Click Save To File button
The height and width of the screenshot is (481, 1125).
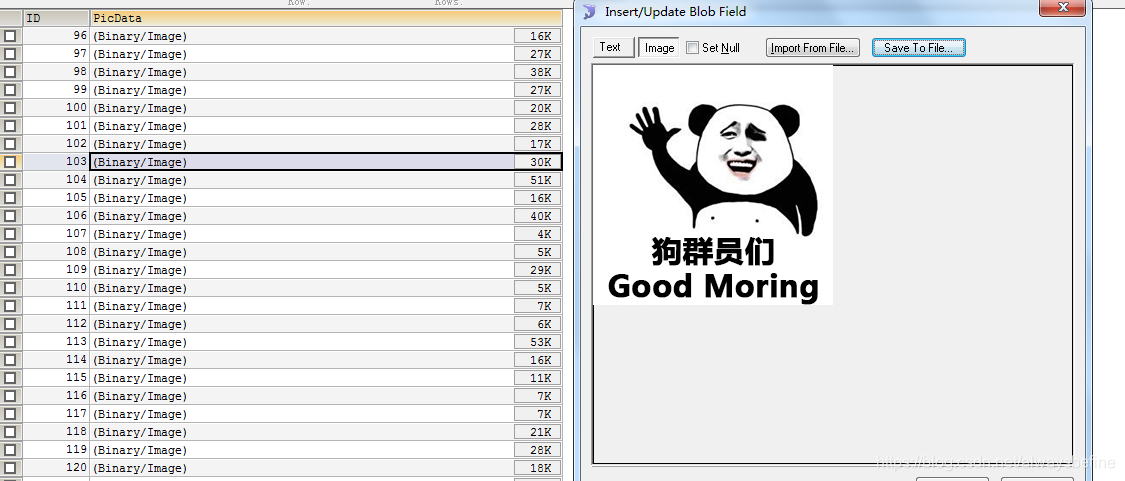[918, 47]
